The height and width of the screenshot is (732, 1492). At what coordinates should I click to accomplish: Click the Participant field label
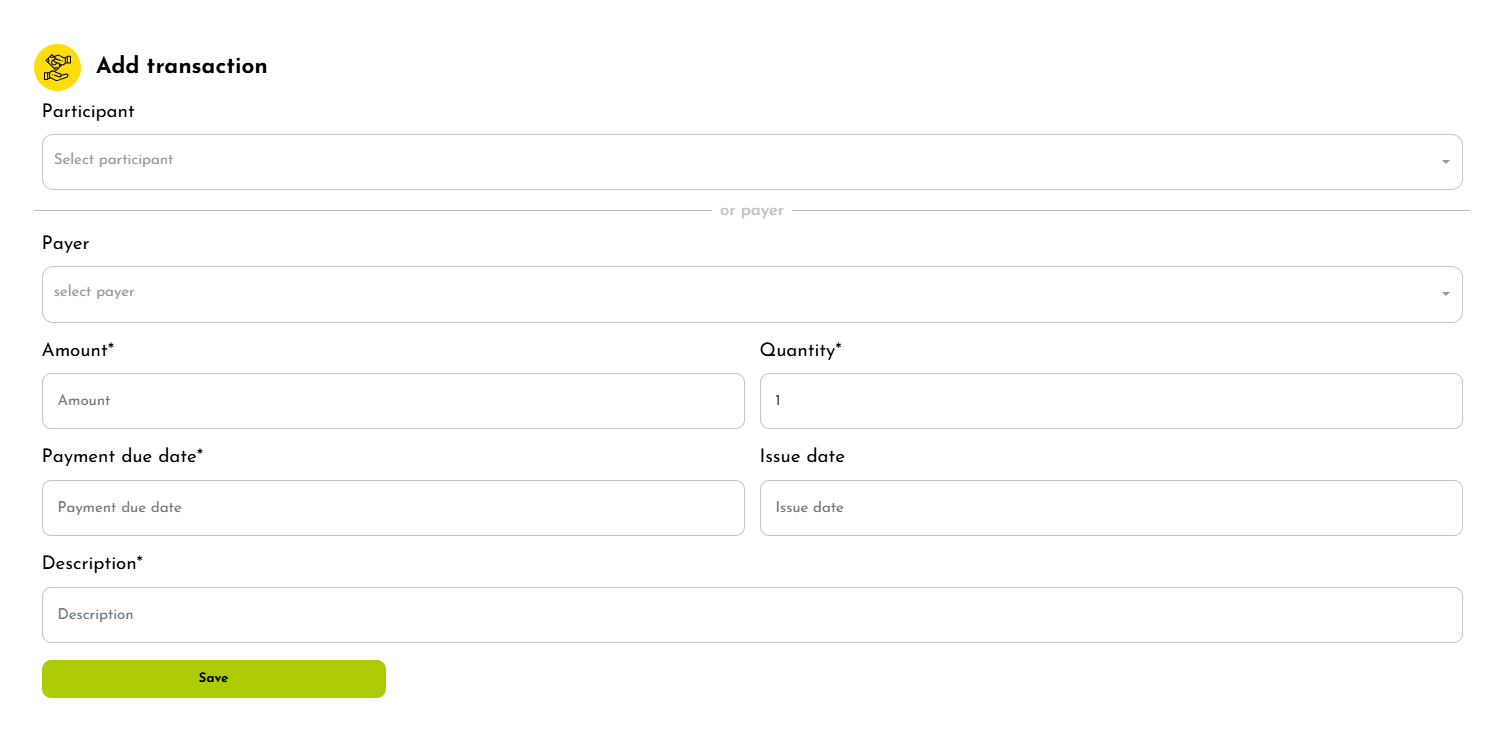pos(88,112)
